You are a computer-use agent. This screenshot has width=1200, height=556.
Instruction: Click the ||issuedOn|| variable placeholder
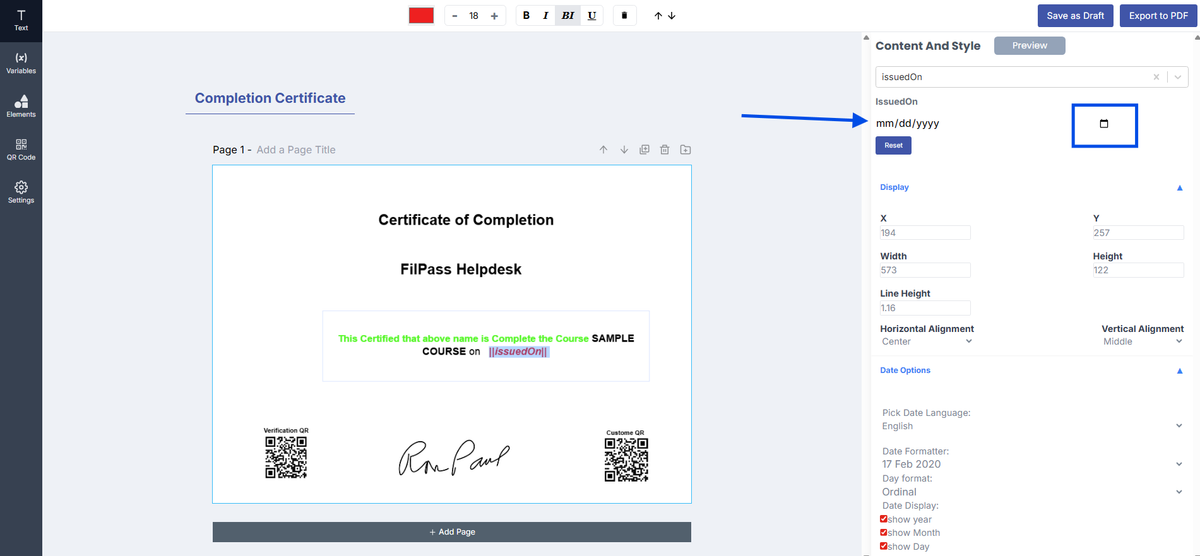519,352
